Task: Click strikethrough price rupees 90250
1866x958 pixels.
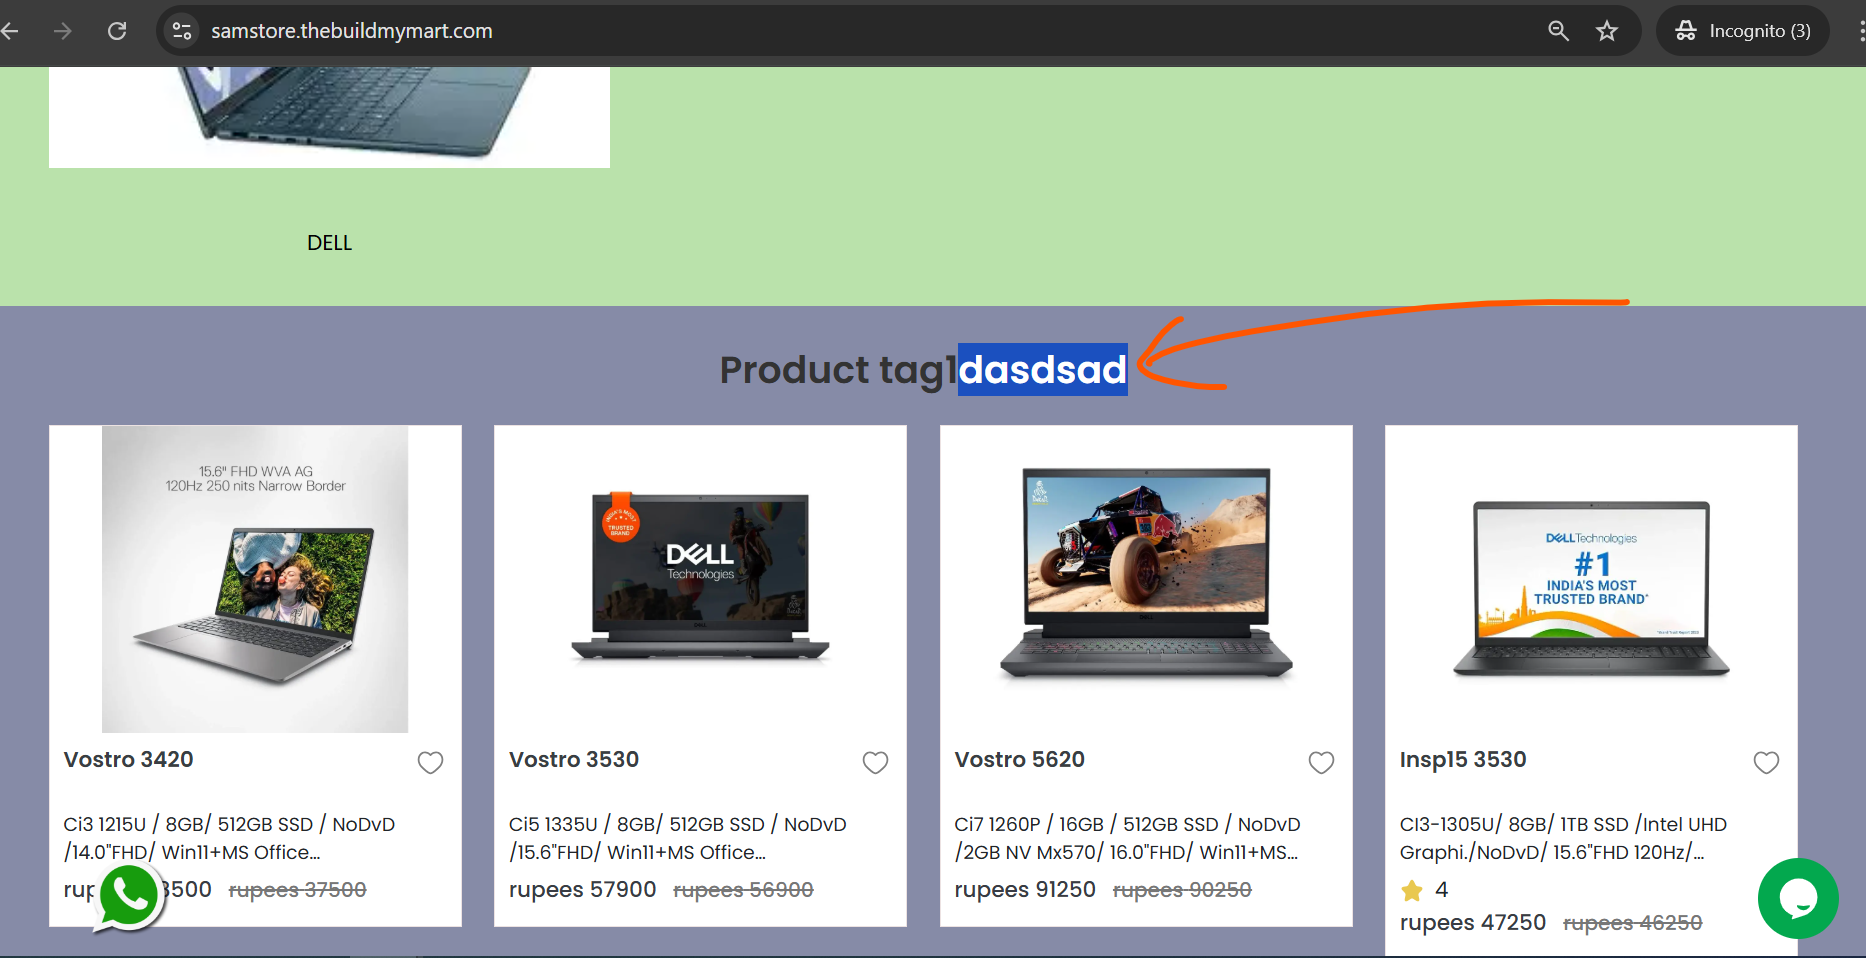Action: pyautogui.click(x=1182, y=890)
